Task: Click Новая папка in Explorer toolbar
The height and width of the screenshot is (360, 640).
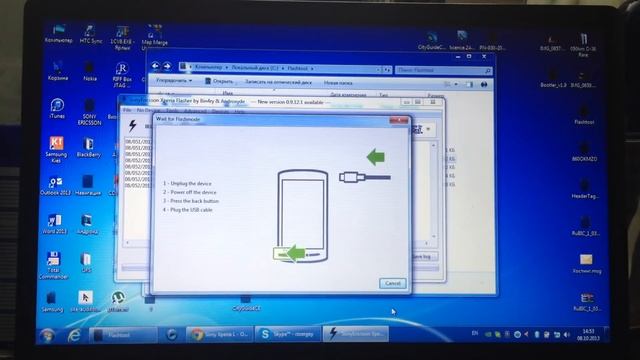Action: (338, 83)
